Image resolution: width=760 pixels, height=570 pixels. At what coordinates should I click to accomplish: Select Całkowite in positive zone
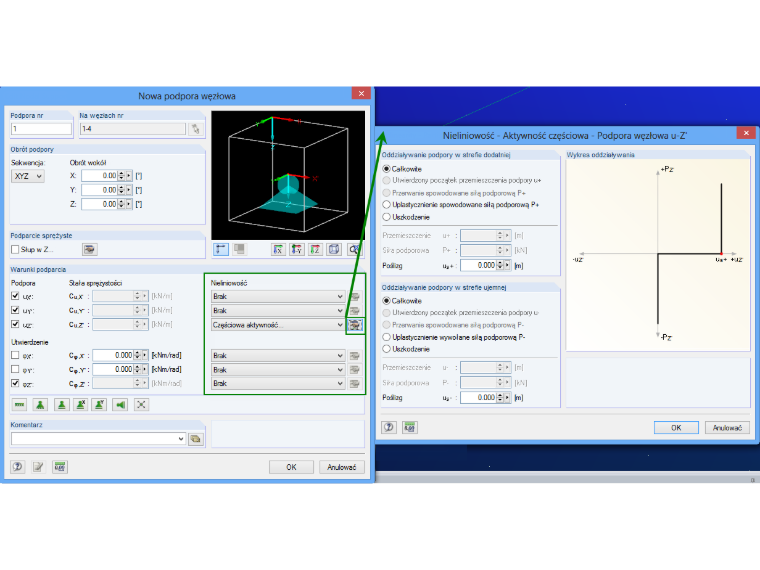click(386, 169)
